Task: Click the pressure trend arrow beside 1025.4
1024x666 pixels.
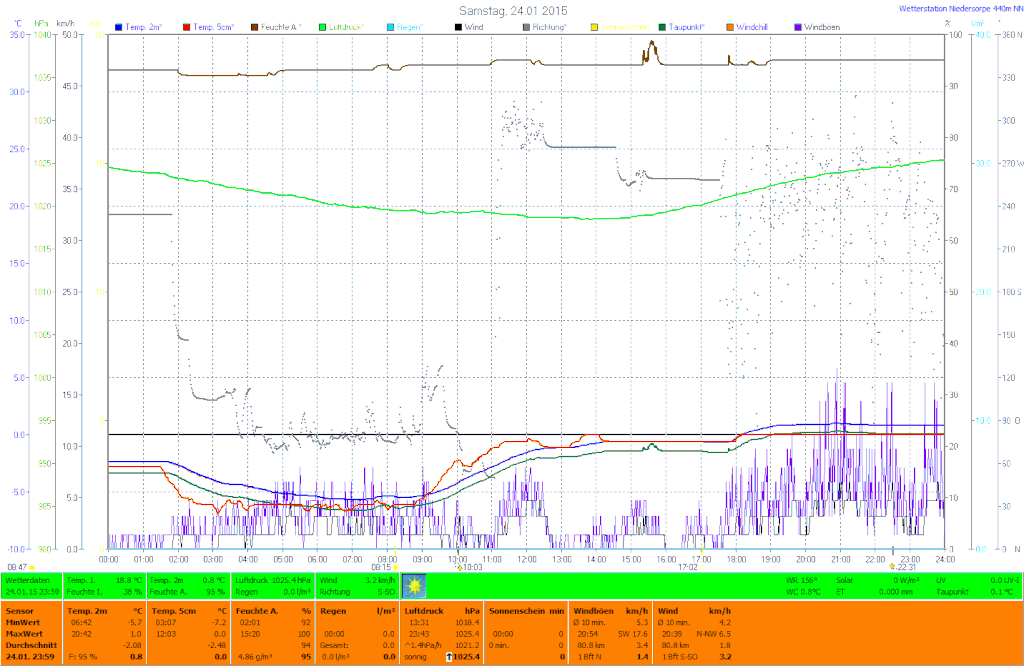Action: click(x=449, y=657)
